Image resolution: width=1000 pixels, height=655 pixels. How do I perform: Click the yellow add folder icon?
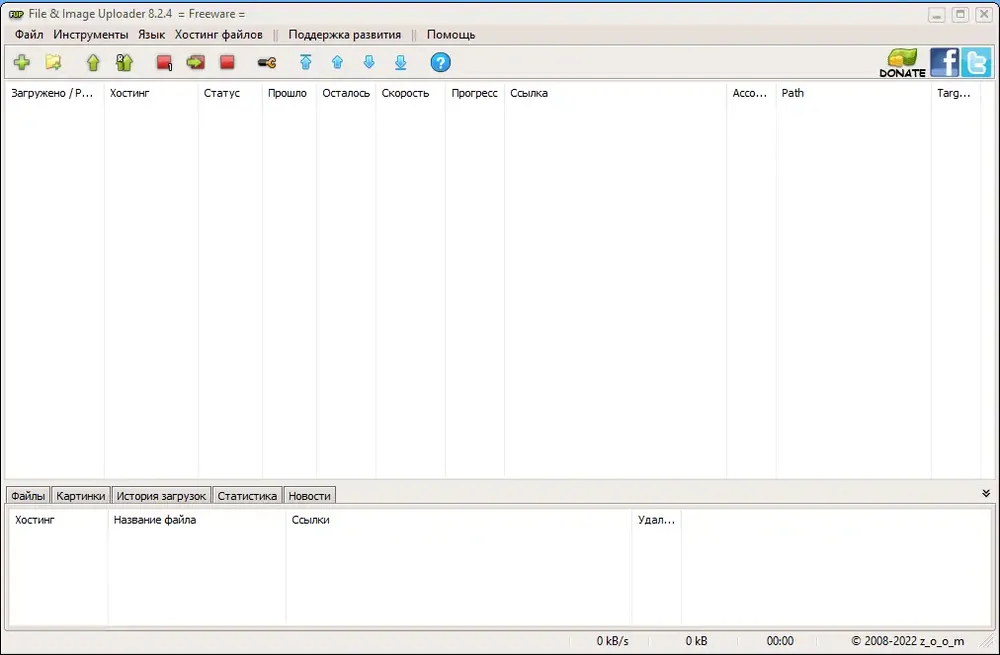point(54,62)
